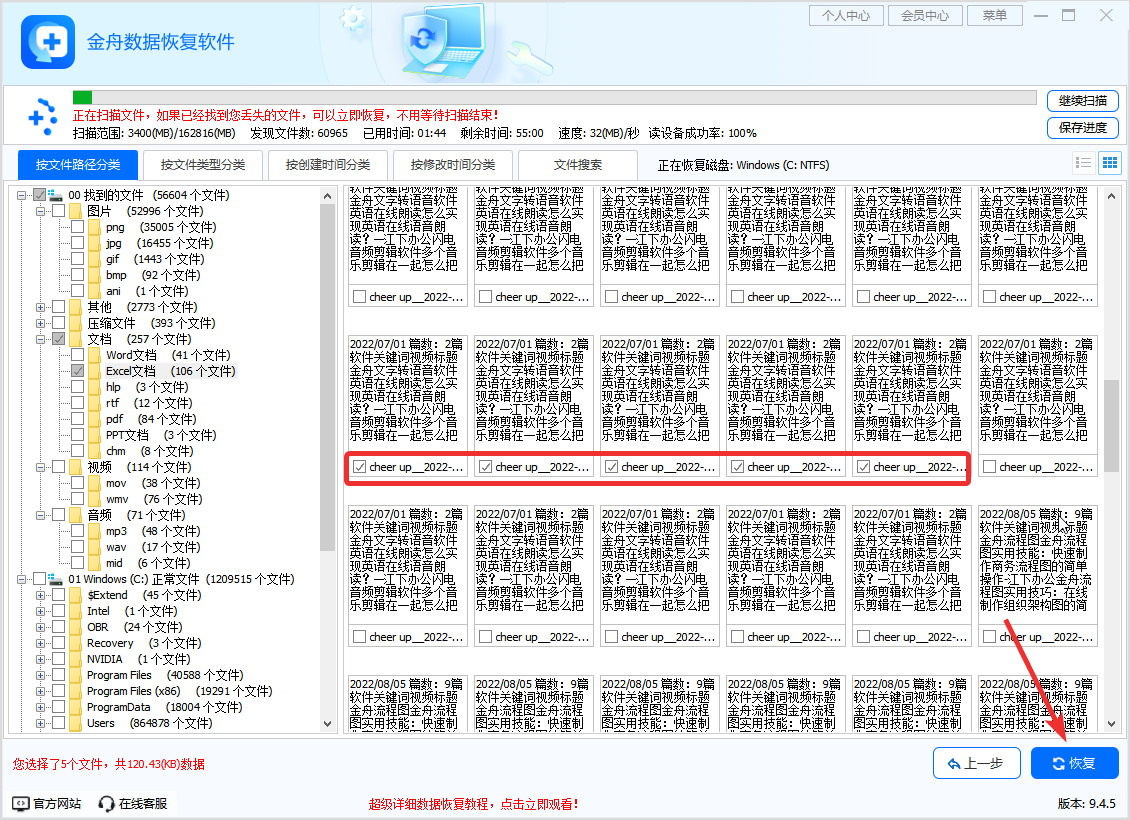The width and height of the screenshot is (1130, 820).
Task: Click the mov folder icon
Action: point(94,483)
